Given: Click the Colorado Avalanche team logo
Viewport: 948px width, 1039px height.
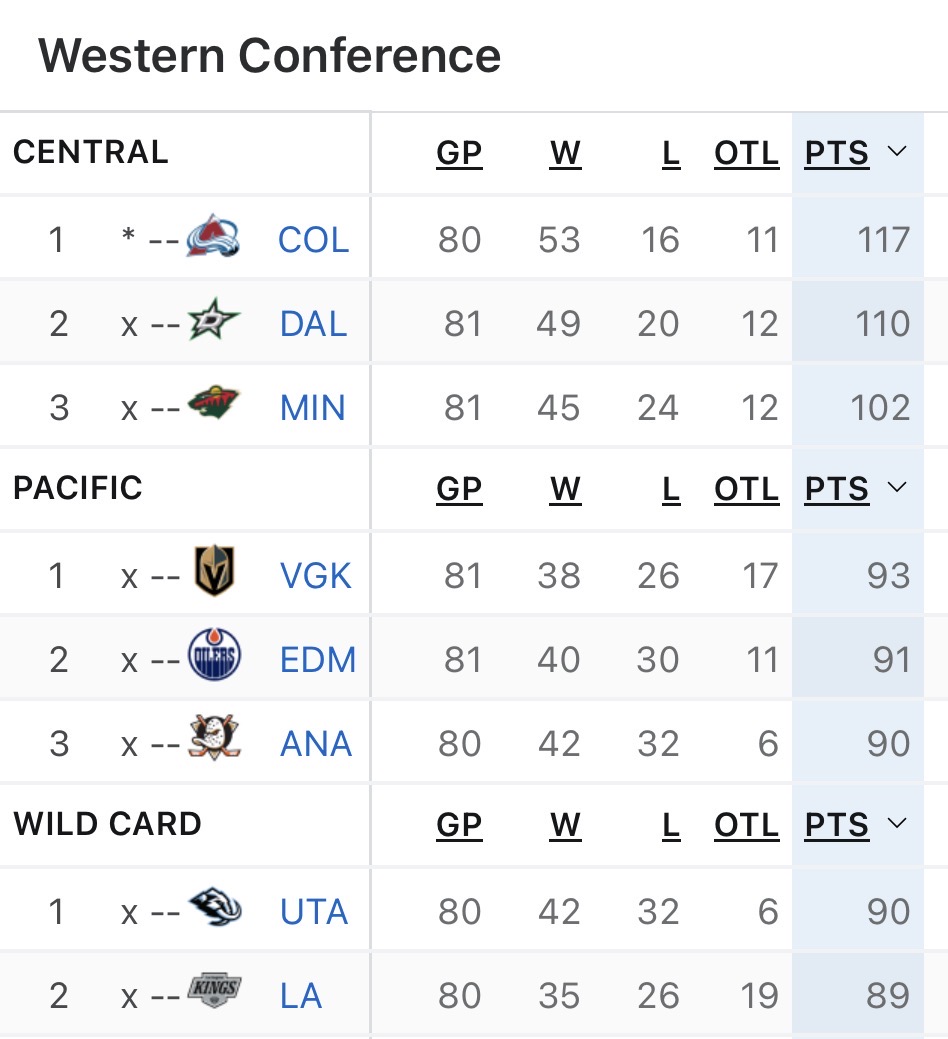Looking at the screenshot, I should [213, 238].
